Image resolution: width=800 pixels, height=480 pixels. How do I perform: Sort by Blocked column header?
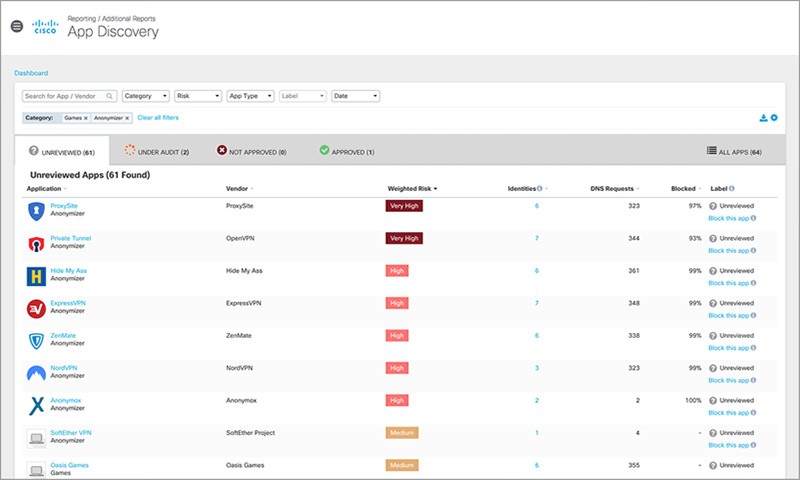pyautogui.click(x=686, y=189)
